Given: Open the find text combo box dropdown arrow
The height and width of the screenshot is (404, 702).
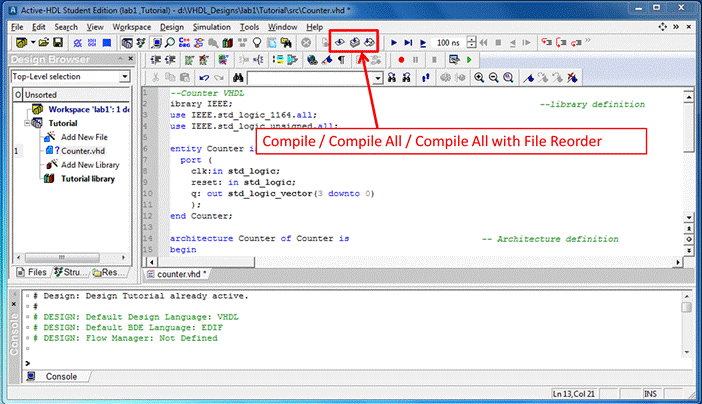Looking at the screenshot, I should coord(378,78).
